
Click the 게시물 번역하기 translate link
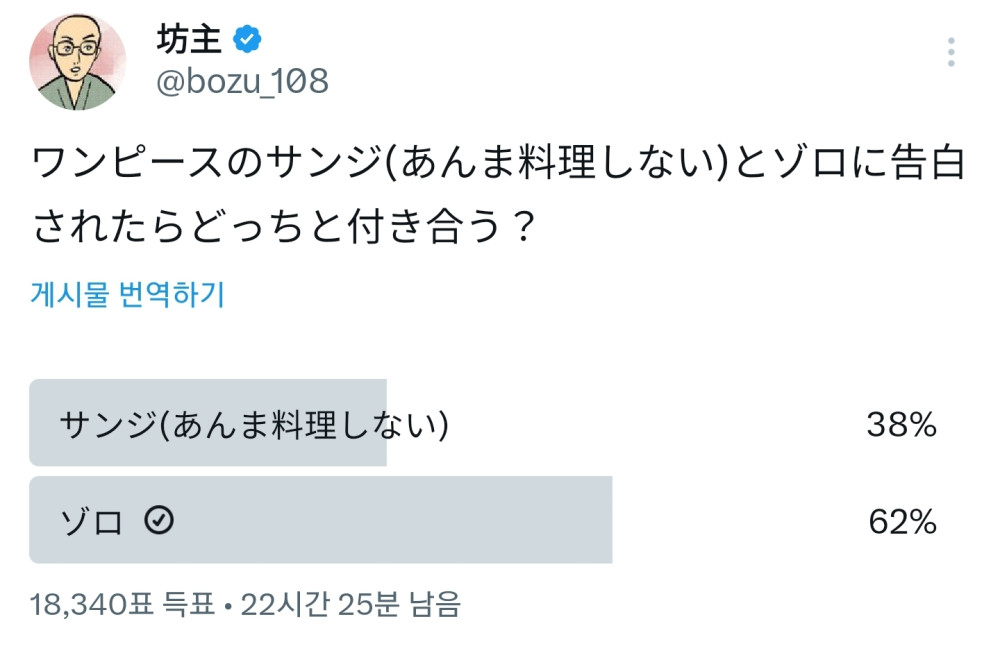[x=128, y=295]
